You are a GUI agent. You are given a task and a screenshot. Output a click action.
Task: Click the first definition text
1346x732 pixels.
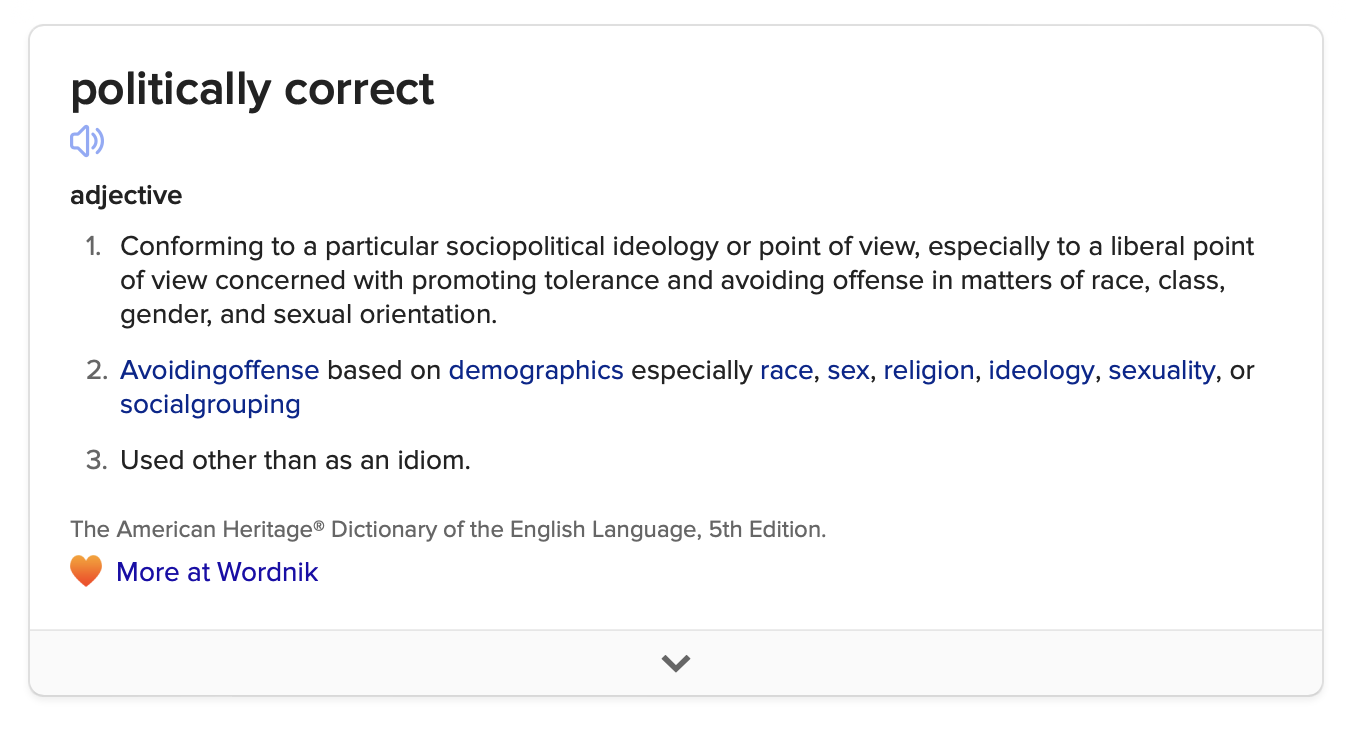(687, 280)
